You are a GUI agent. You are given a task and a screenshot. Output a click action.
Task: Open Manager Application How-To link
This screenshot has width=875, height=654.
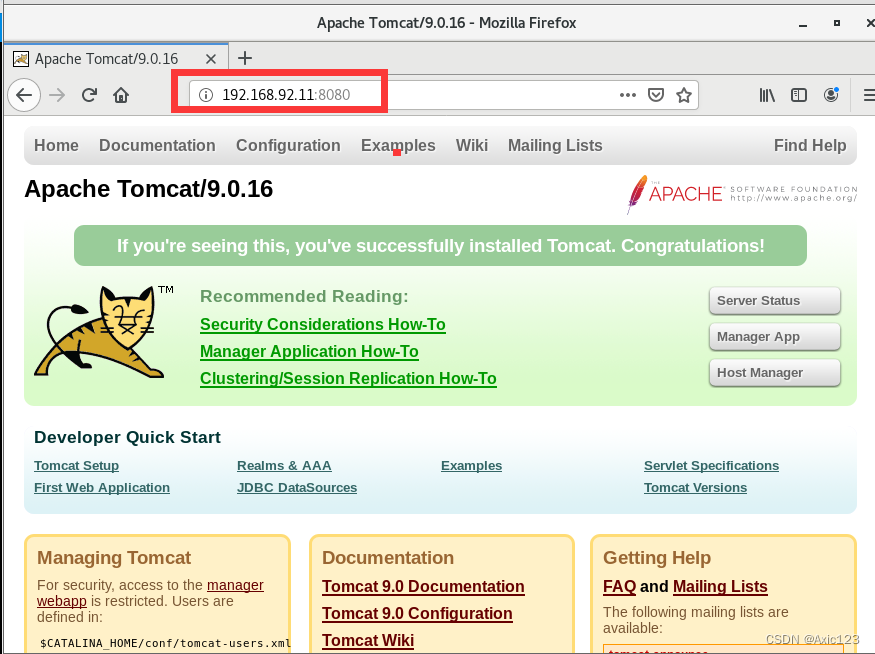309,352
